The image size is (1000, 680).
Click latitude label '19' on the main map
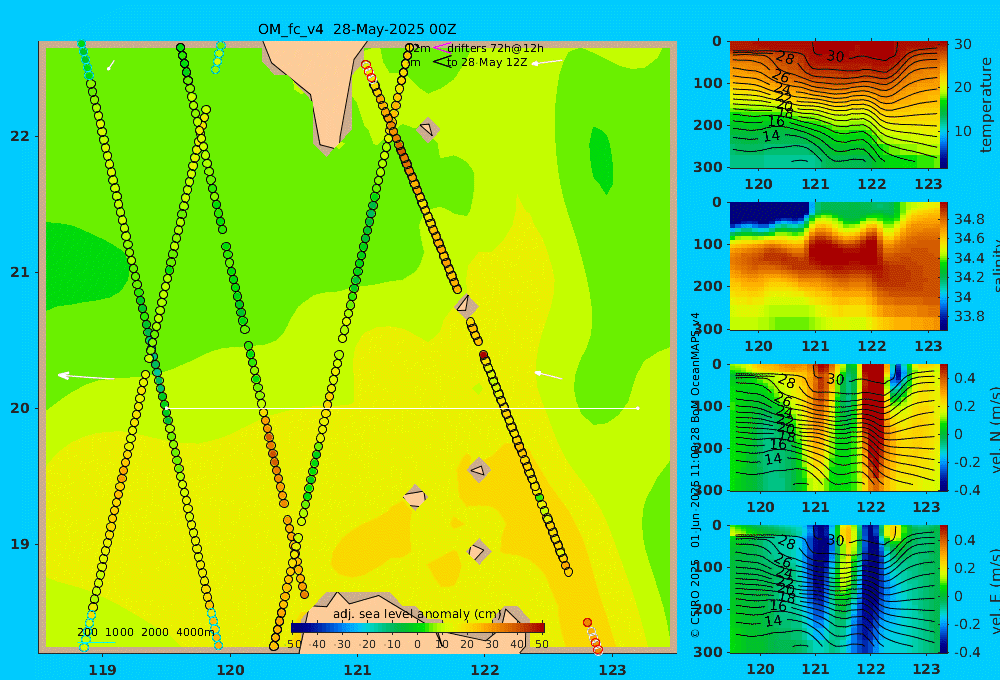[x=20, y=544]
